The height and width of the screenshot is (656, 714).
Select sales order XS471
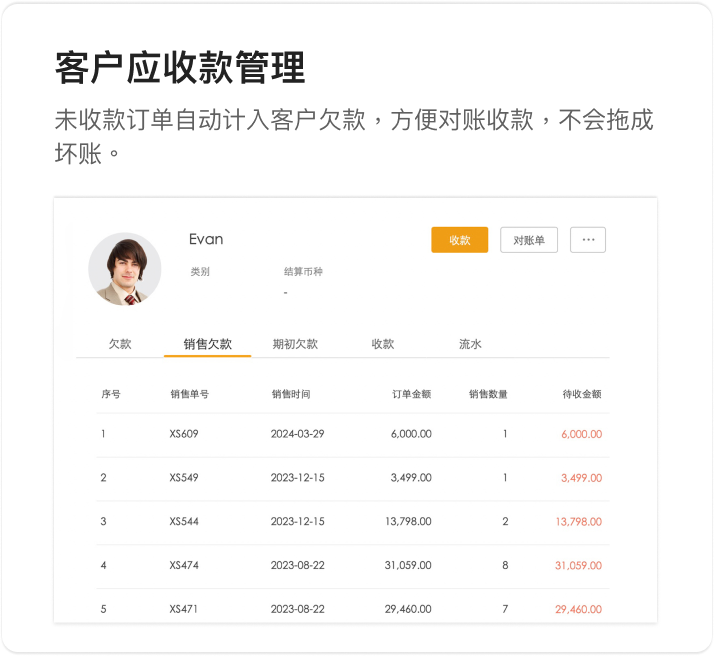coord(184,609)
